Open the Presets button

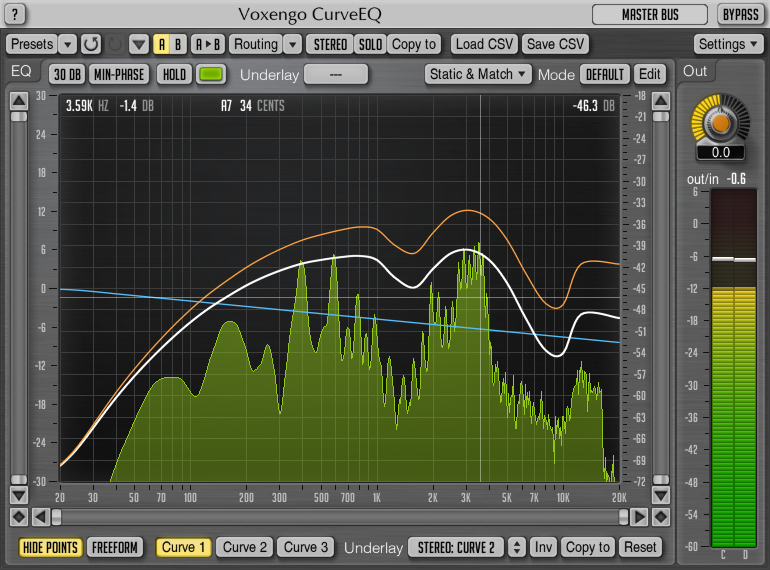pos(32,44)
